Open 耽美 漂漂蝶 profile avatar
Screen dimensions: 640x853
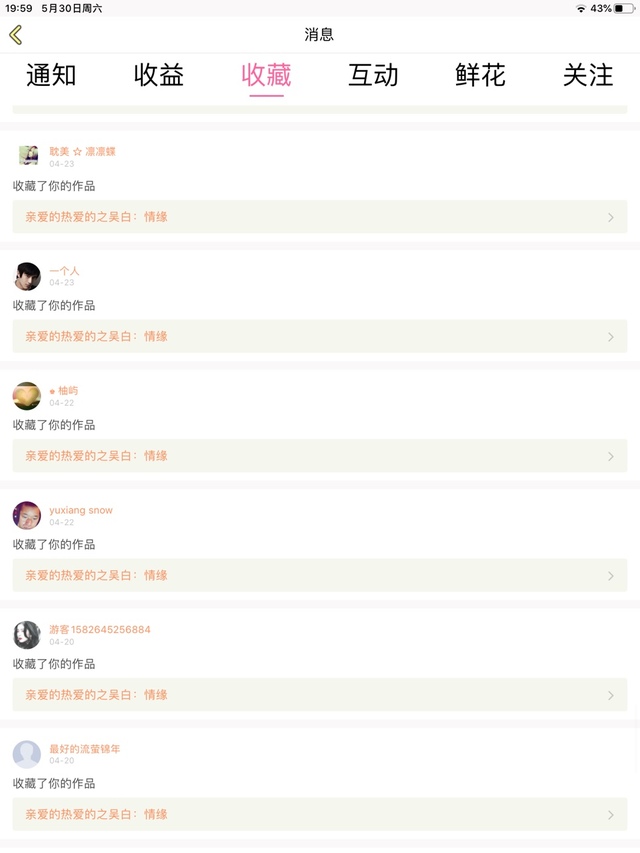pos(28,155)
